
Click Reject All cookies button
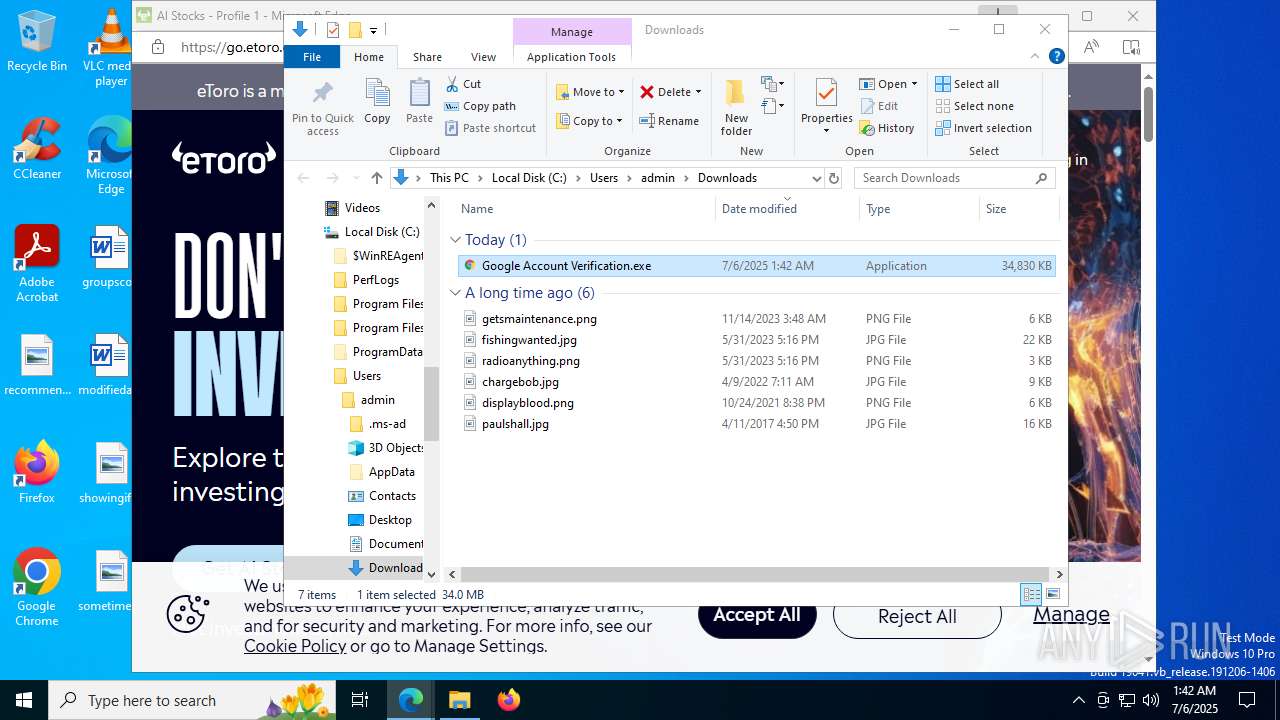tap(917, 616)
